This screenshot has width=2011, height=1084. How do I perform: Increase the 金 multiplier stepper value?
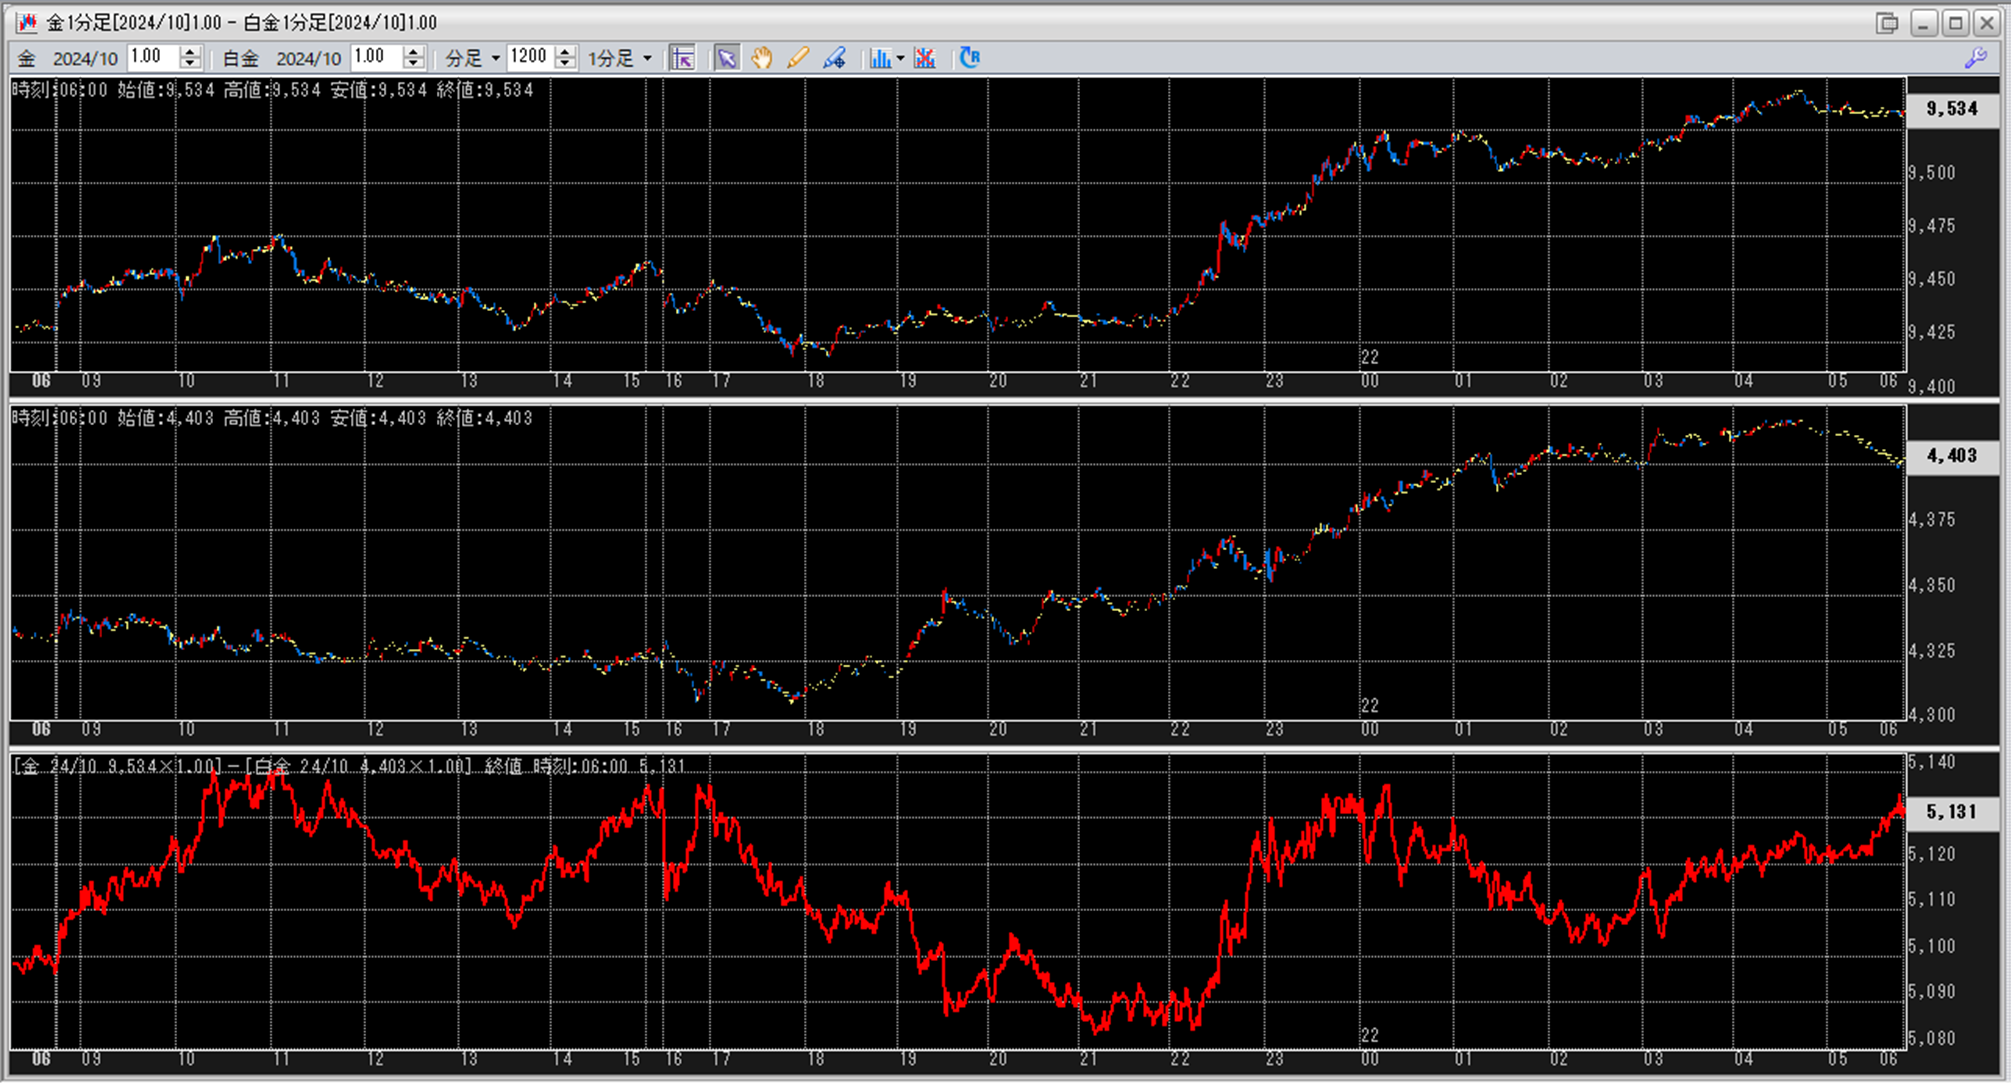click(x=190, y=52)
